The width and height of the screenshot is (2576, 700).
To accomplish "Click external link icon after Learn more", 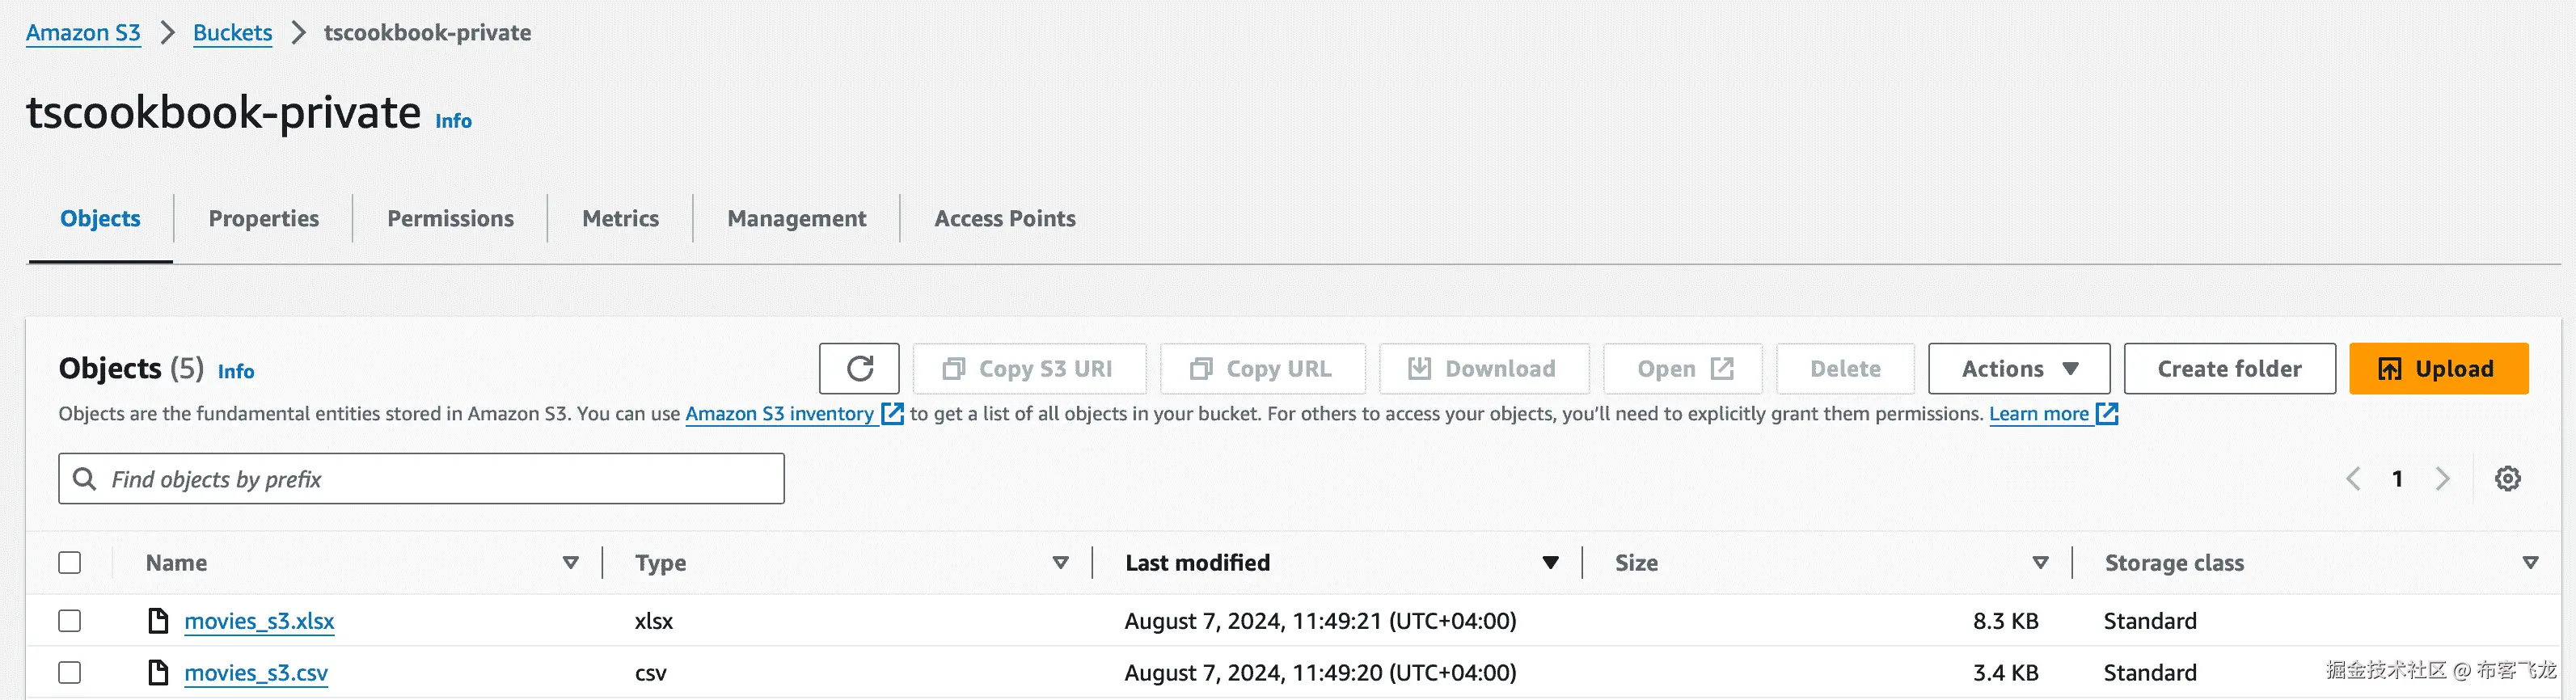I will coord(2106,414).
